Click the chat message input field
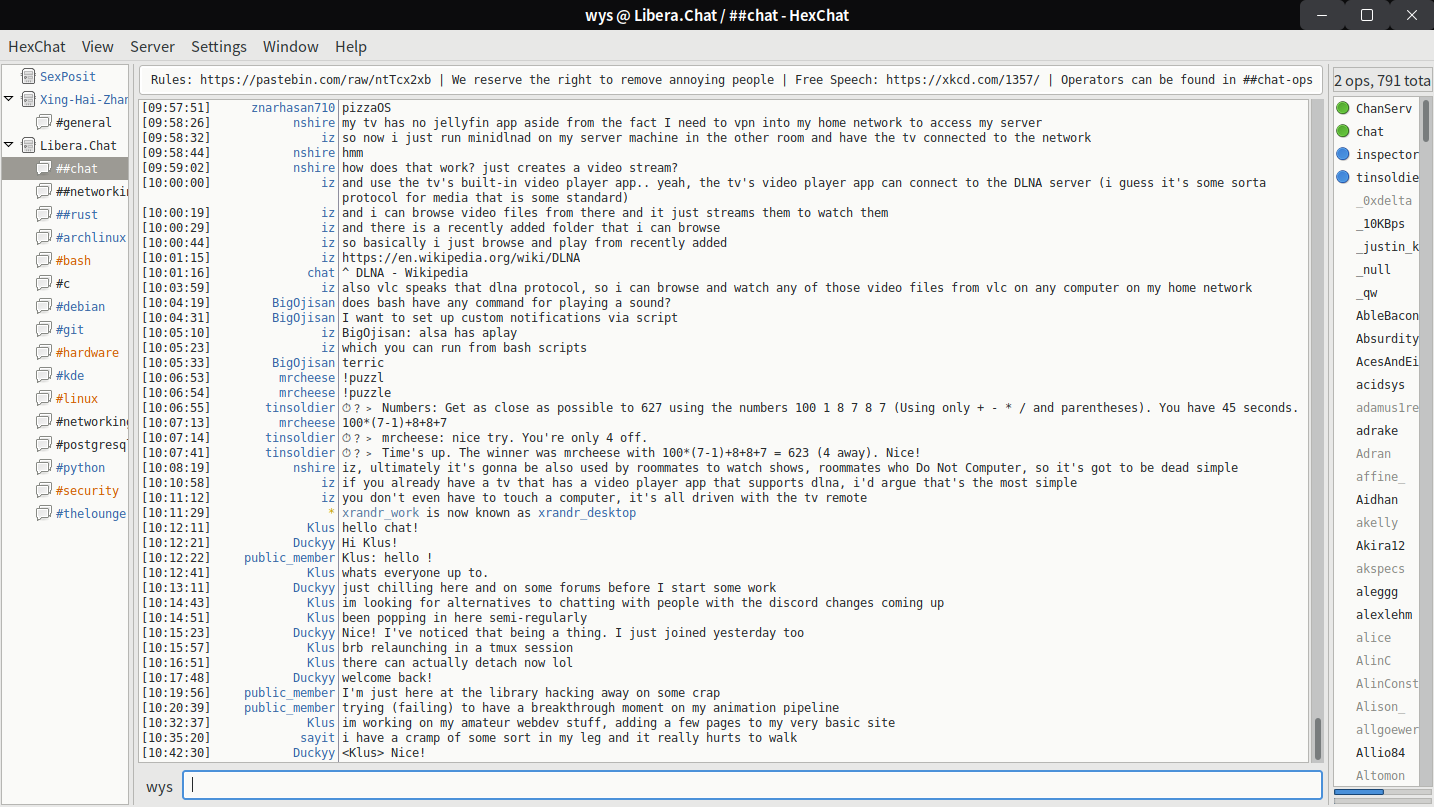The height and width of the screenshot is (807, 1434). [752, 786]
